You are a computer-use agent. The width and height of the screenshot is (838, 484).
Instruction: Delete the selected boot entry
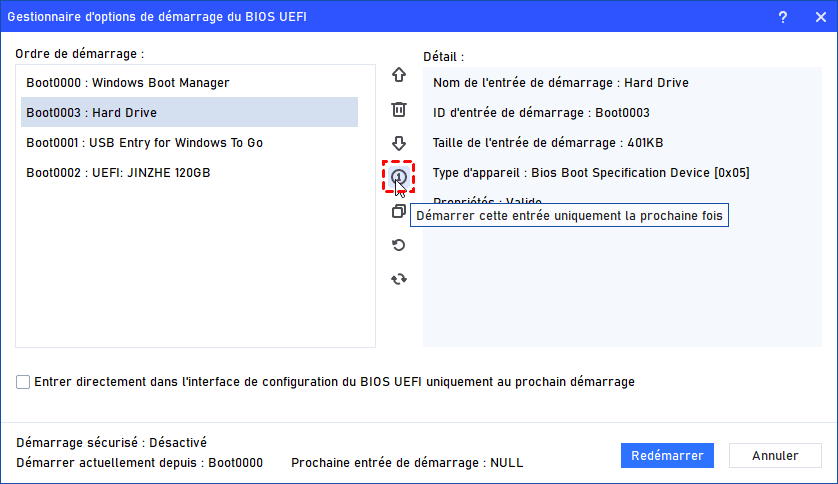pos(399,109)
